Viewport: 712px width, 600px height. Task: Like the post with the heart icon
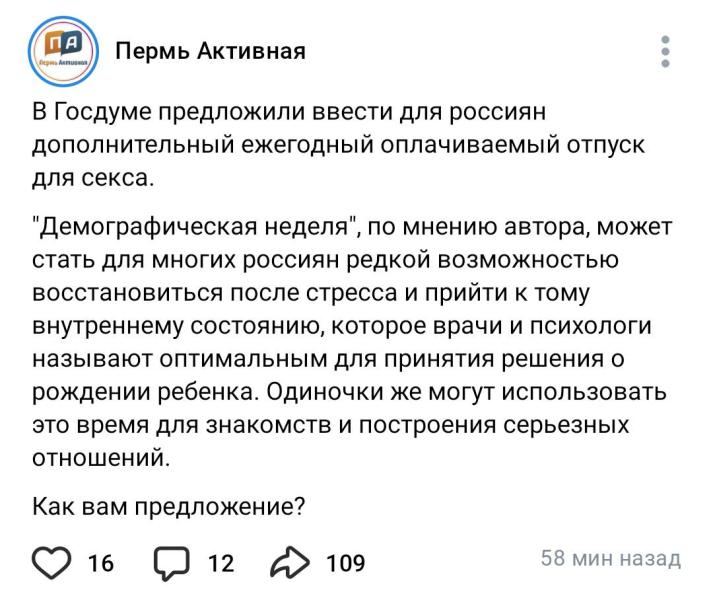point(51,563)
